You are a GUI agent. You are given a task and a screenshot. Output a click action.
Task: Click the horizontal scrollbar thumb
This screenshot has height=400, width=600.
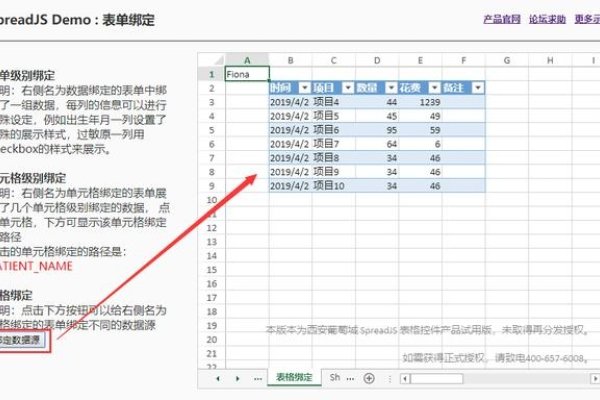coord(437,379)
